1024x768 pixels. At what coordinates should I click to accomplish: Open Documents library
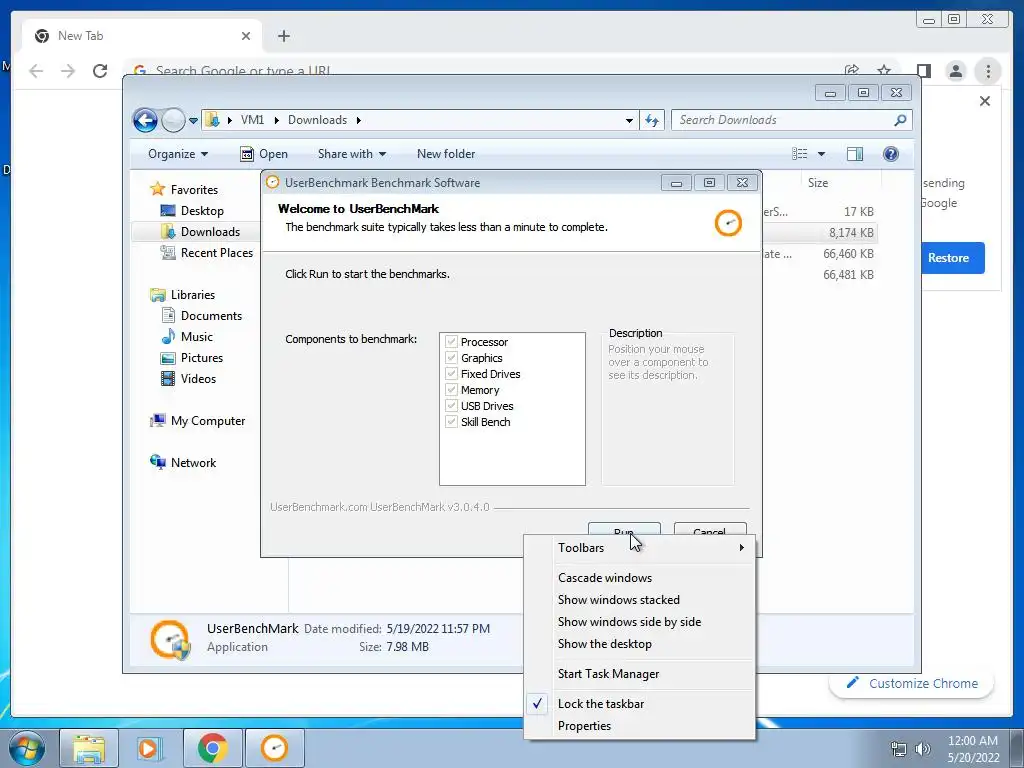tap(201, 316)
